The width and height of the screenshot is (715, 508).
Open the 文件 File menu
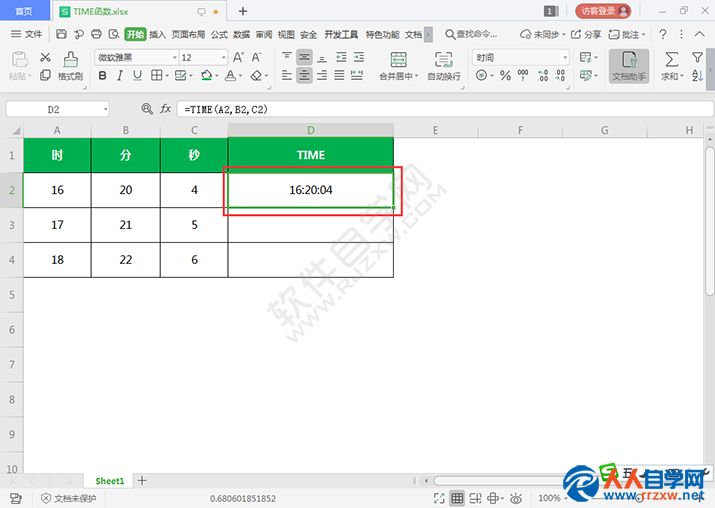(26, 34)
